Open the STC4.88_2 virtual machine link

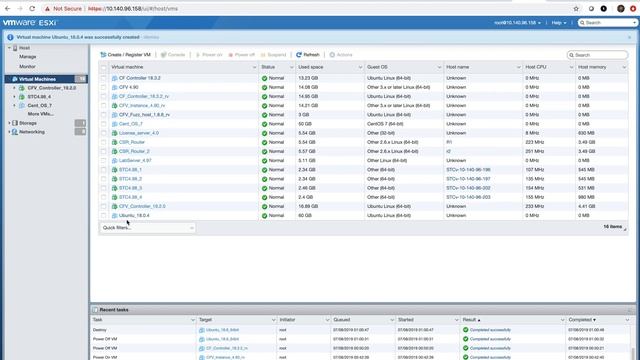tap(130, 179)
